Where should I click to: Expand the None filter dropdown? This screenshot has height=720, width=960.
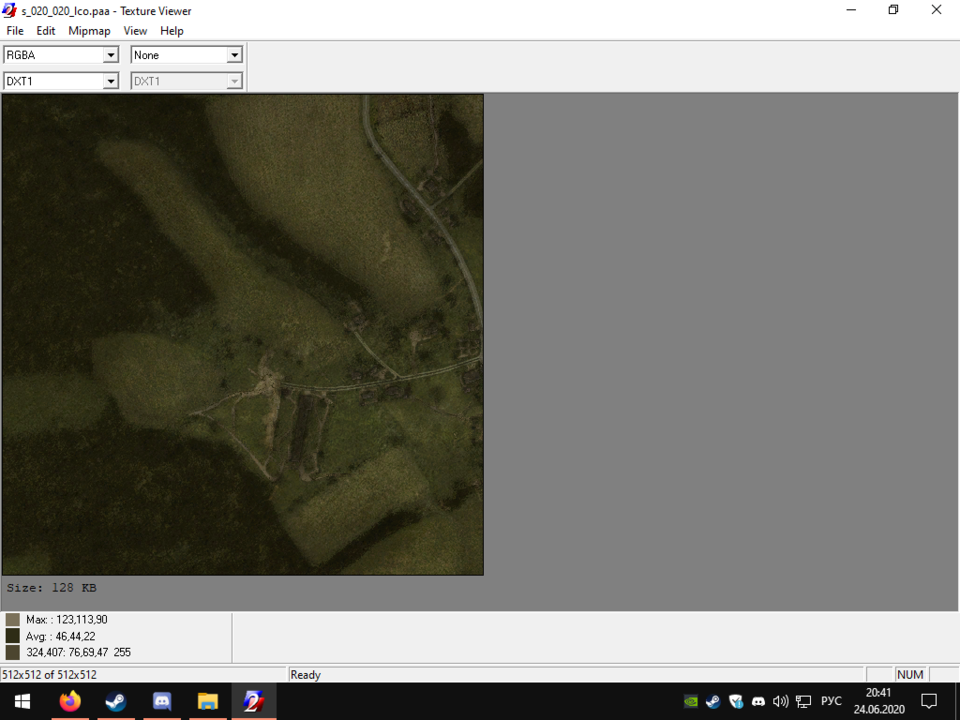pyautogui.click(x=234, y=55)
